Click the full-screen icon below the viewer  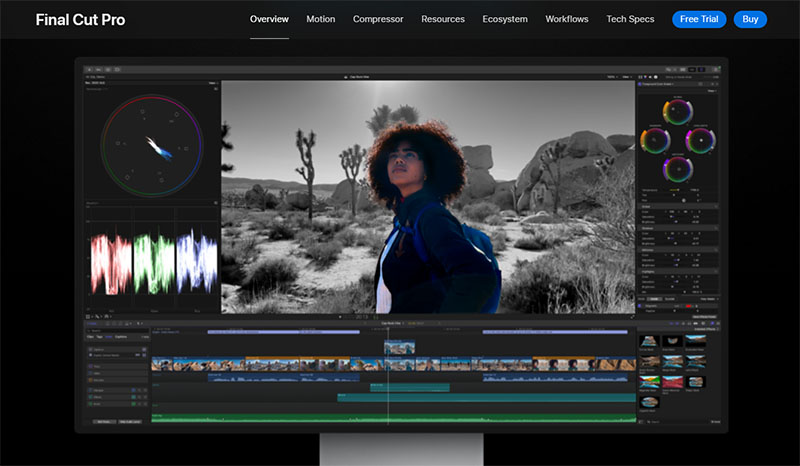pos(633,317)
